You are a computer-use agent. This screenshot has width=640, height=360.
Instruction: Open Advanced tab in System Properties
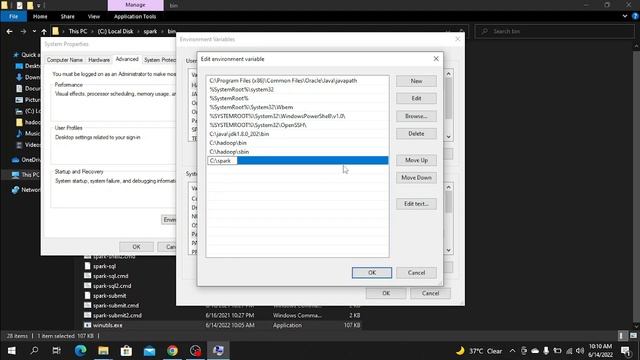(127, 59)
